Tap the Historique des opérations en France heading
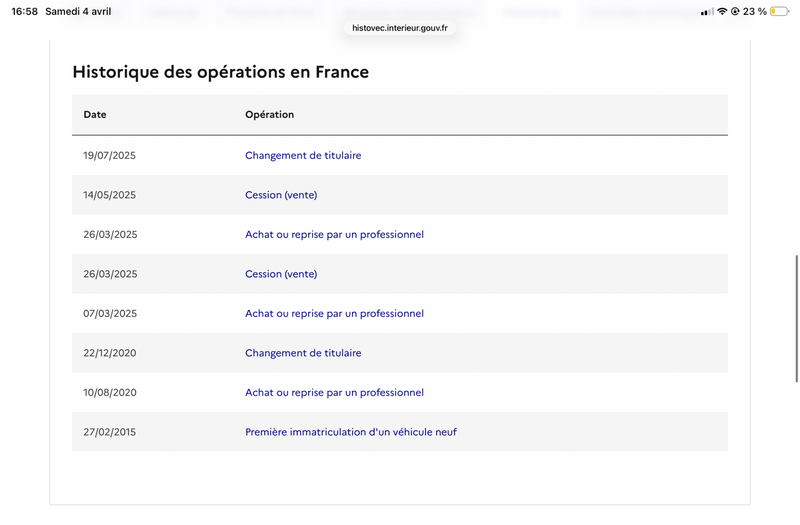Image resolution: width=800 pixels, height=525 pixels. (221, 72)
